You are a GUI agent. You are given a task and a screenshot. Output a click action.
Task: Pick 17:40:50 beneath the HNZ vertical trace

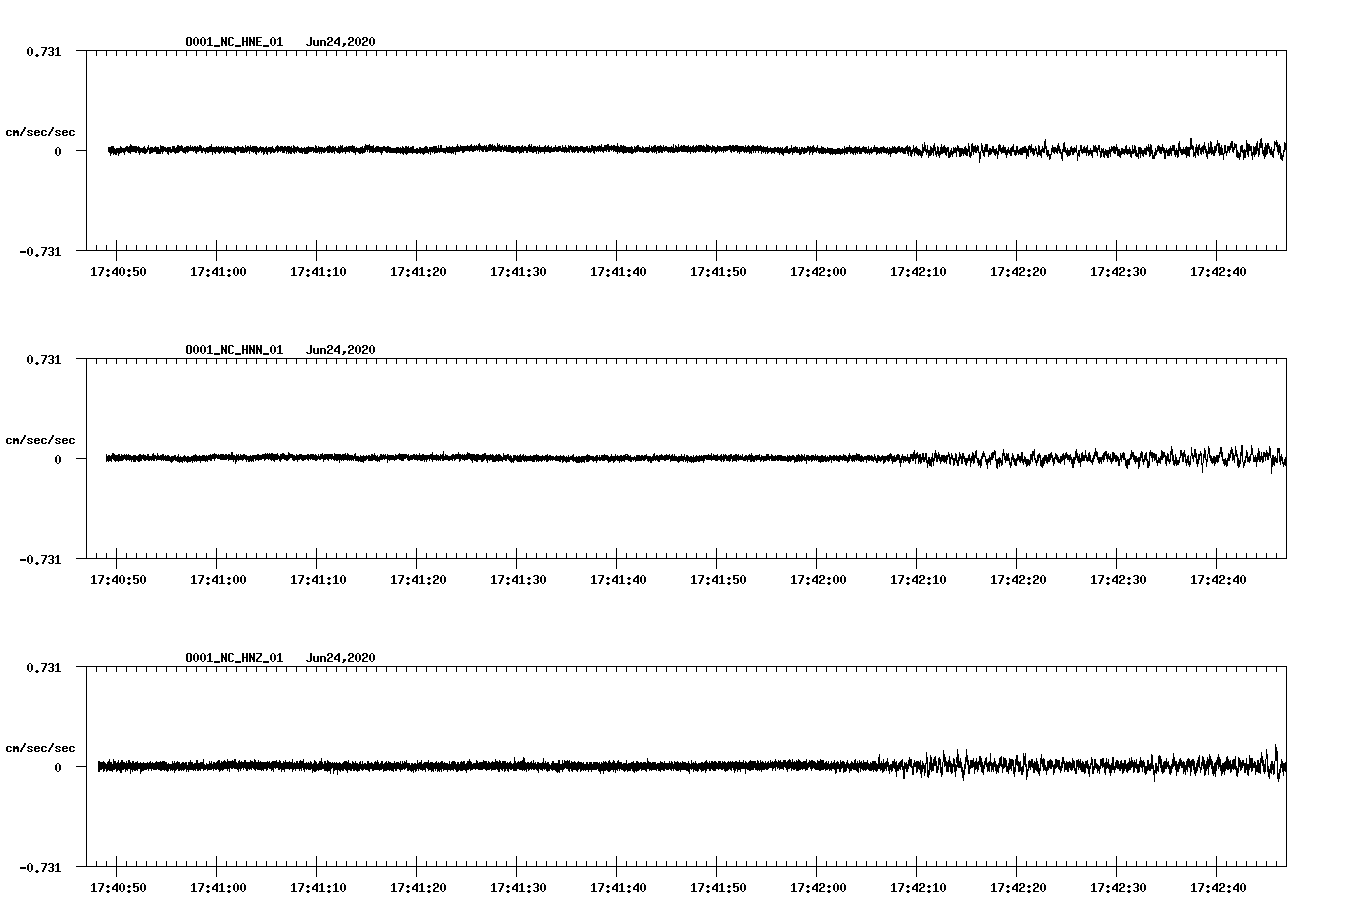click(118, 887)
